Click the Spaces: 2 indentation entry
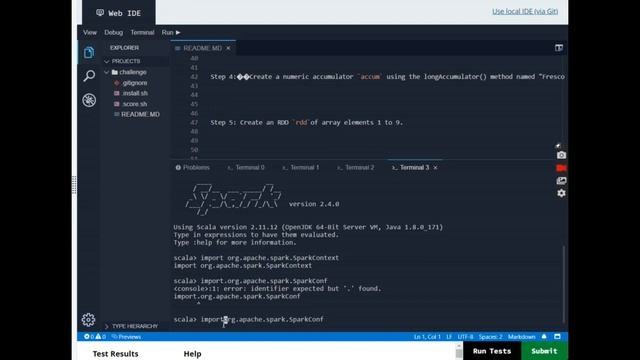Viewport: 640px width, 360px height. coord(491,337)
